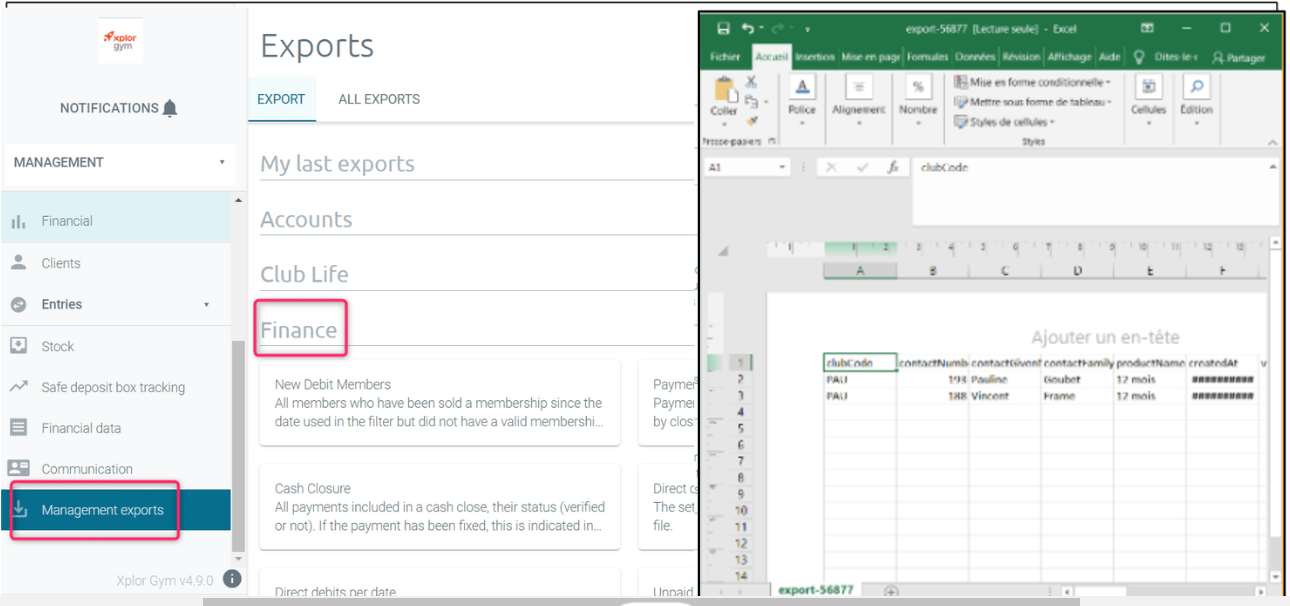Click the Select All corner triangle

(x=722, y=252)
